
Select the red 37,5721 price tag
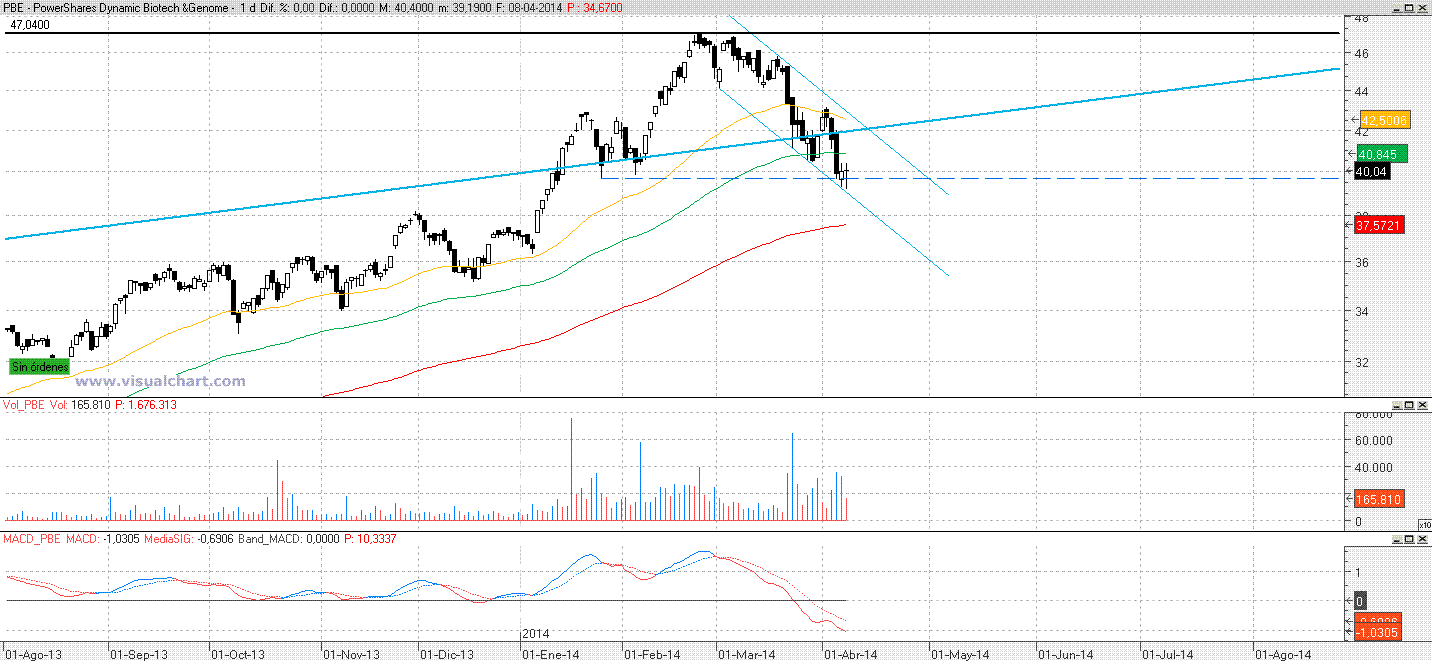1380,226
